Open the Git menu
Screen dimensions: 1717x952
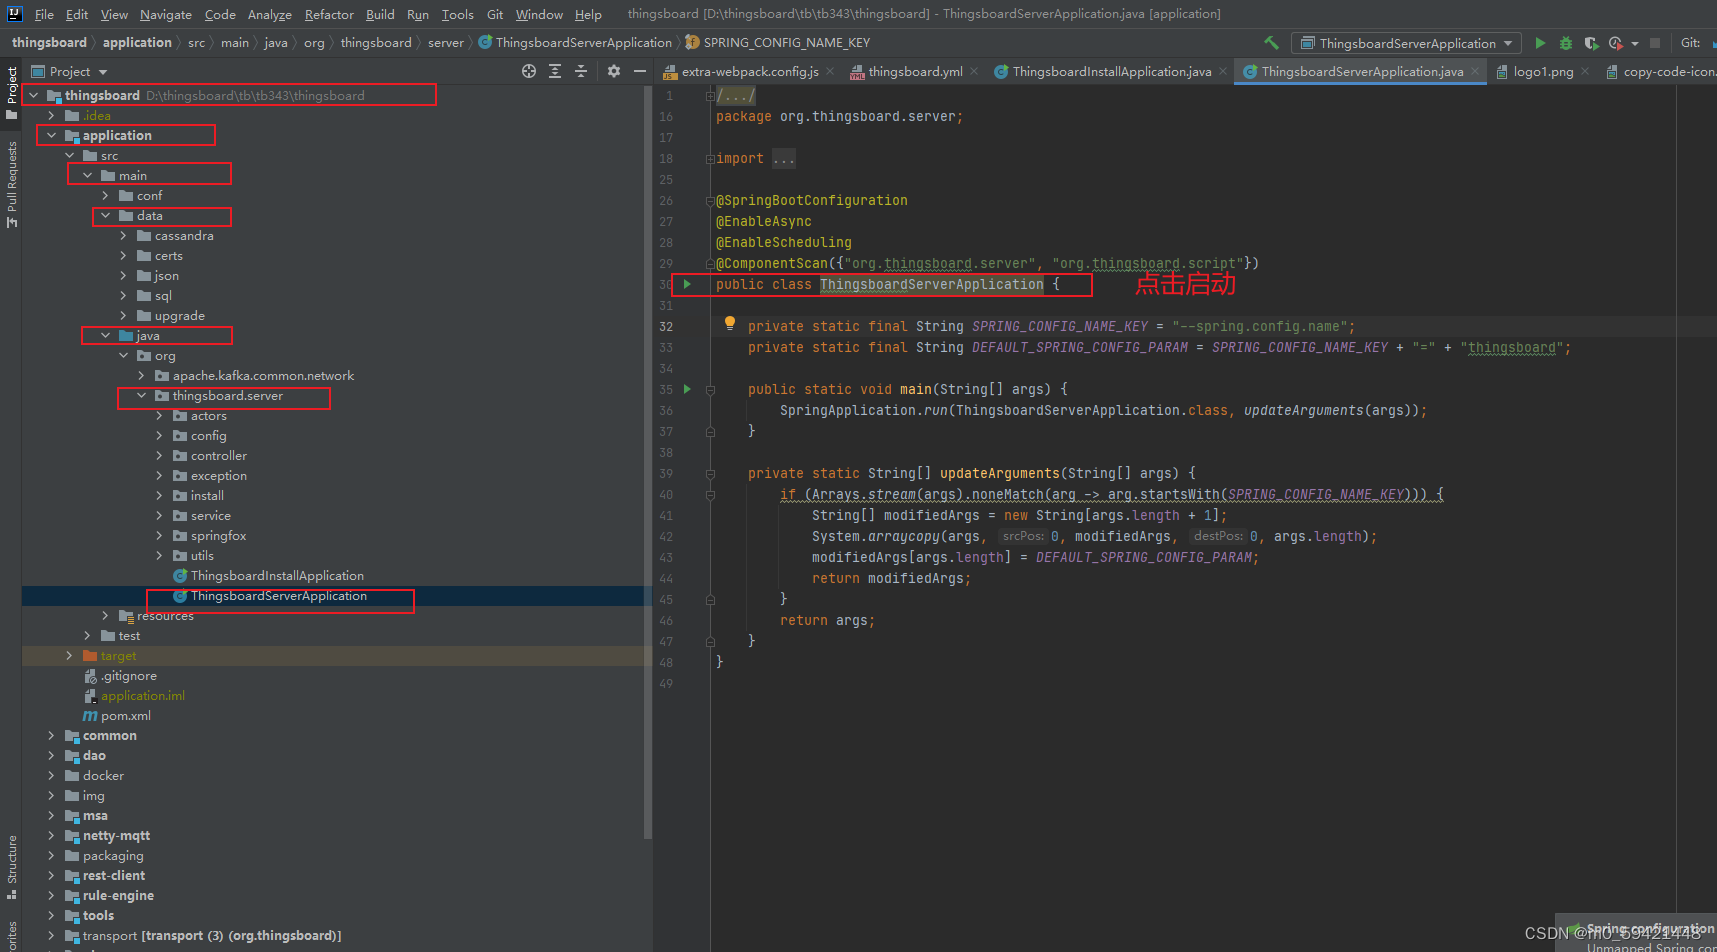[495, 14]
